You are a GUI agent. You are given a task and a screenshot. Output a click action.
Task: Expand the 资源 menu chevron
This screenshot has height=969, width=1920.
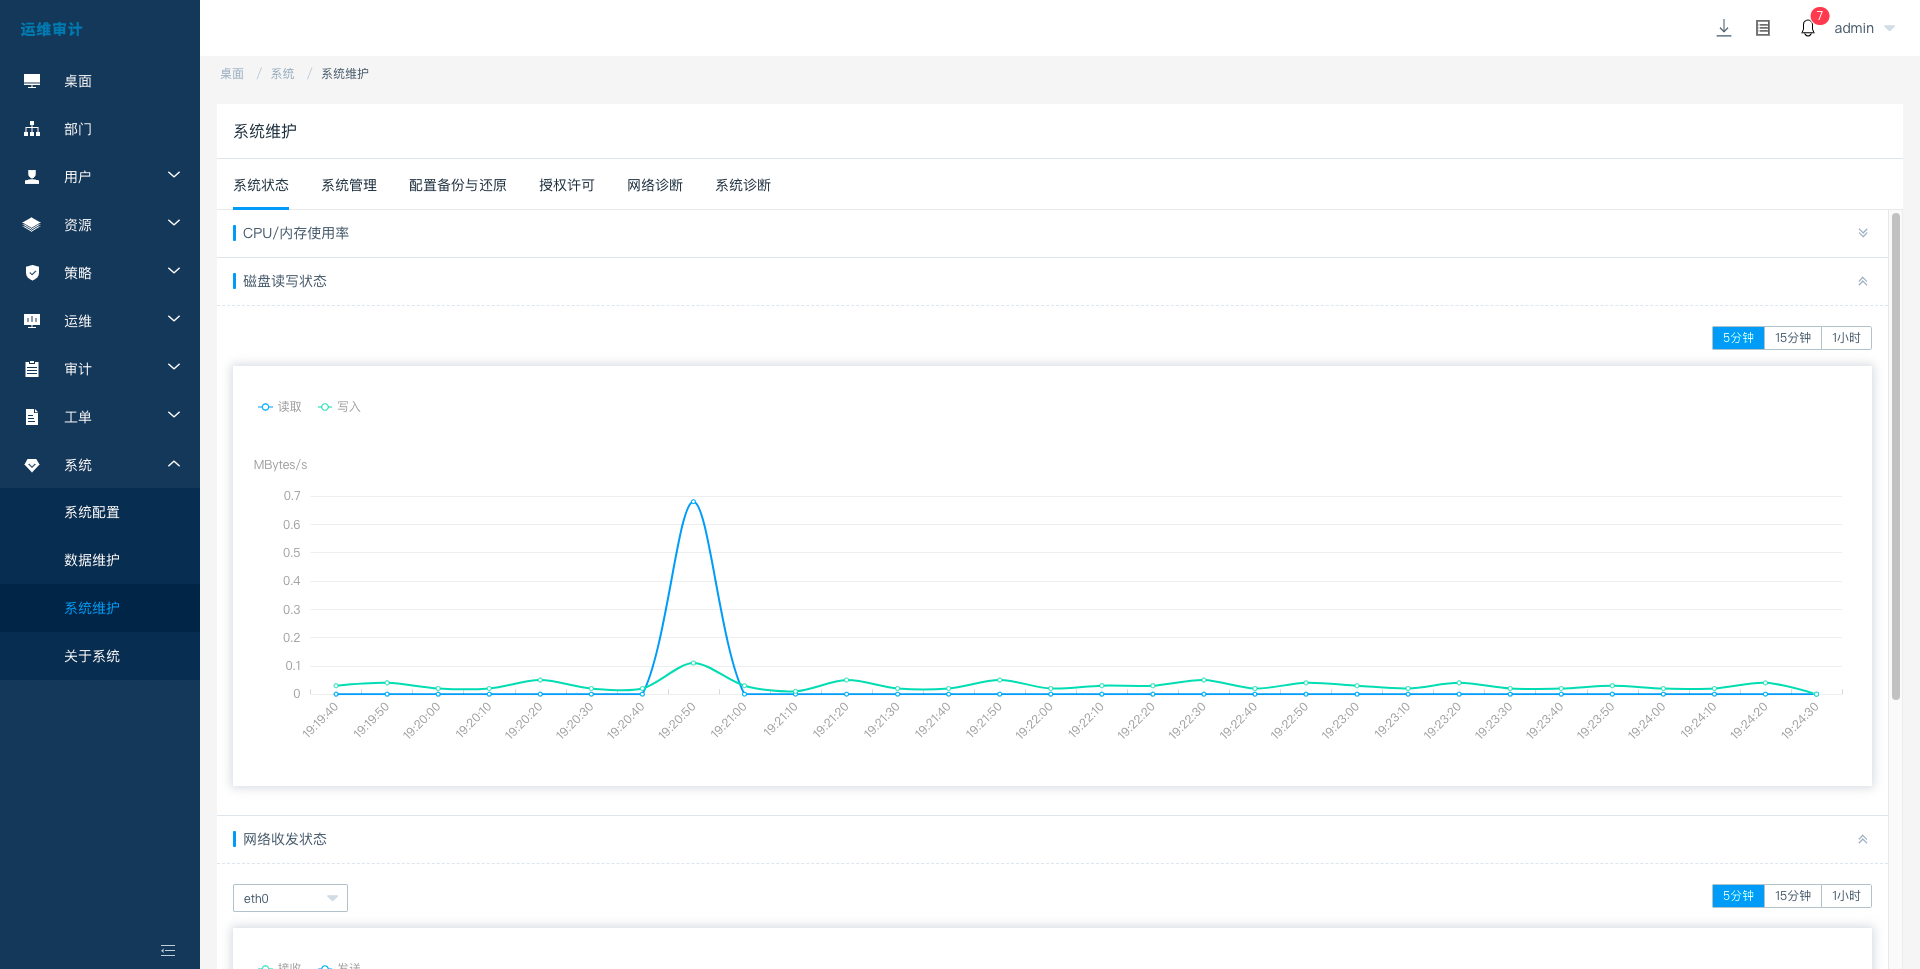[174, 223]
